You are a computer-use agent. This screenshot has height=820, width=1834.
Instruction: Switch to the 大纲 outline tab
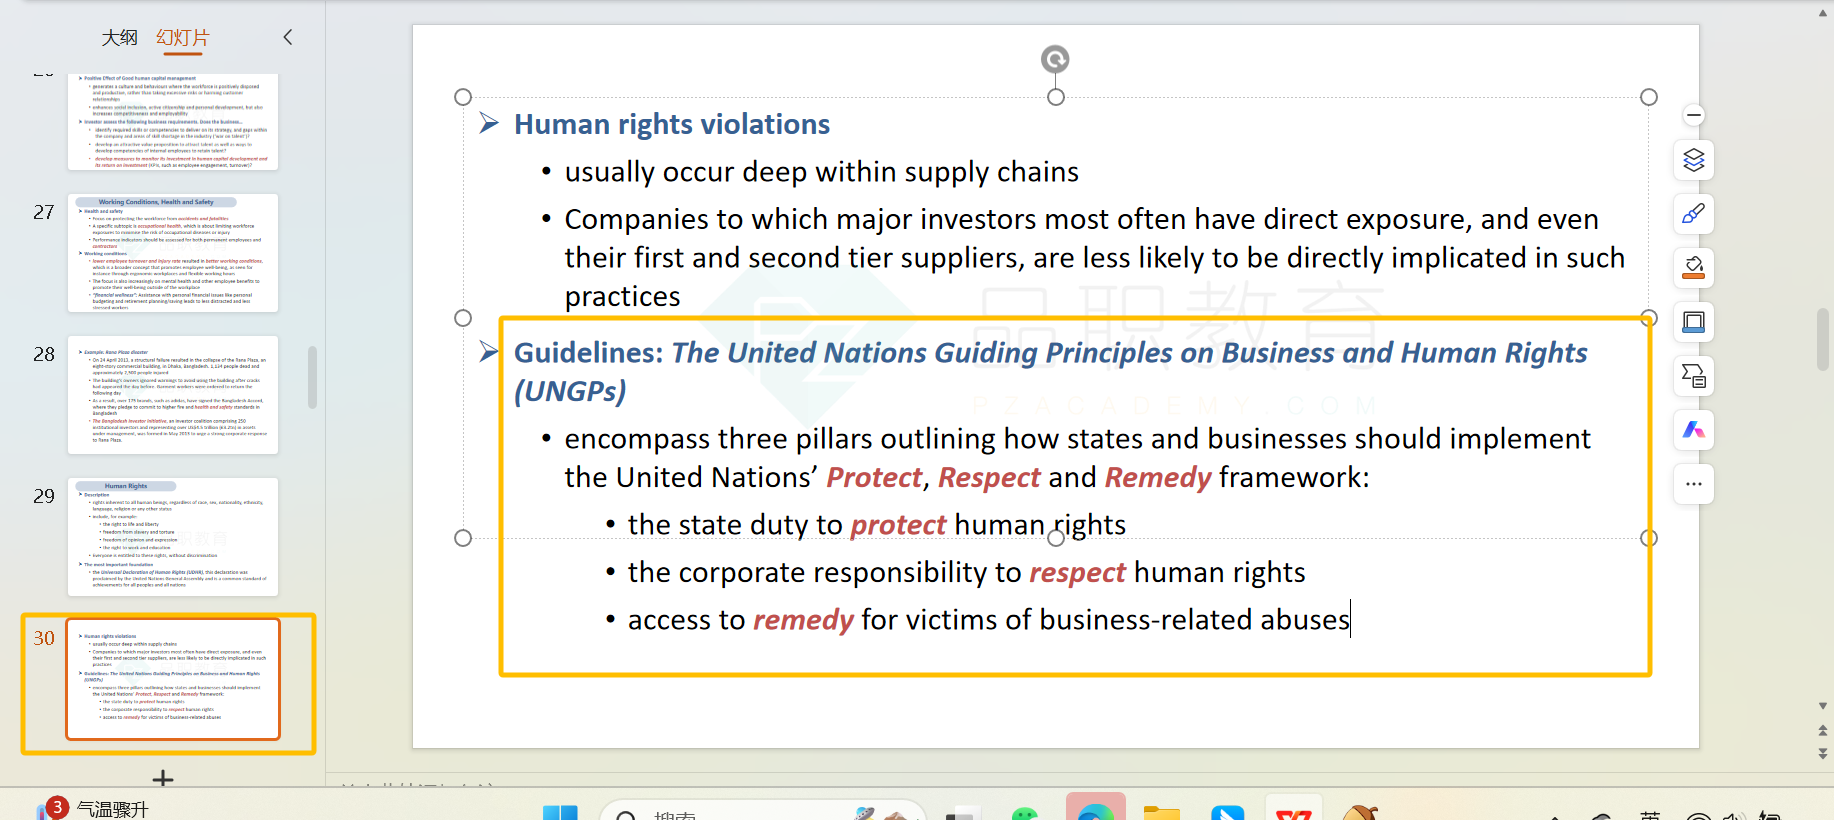[119, 37]
